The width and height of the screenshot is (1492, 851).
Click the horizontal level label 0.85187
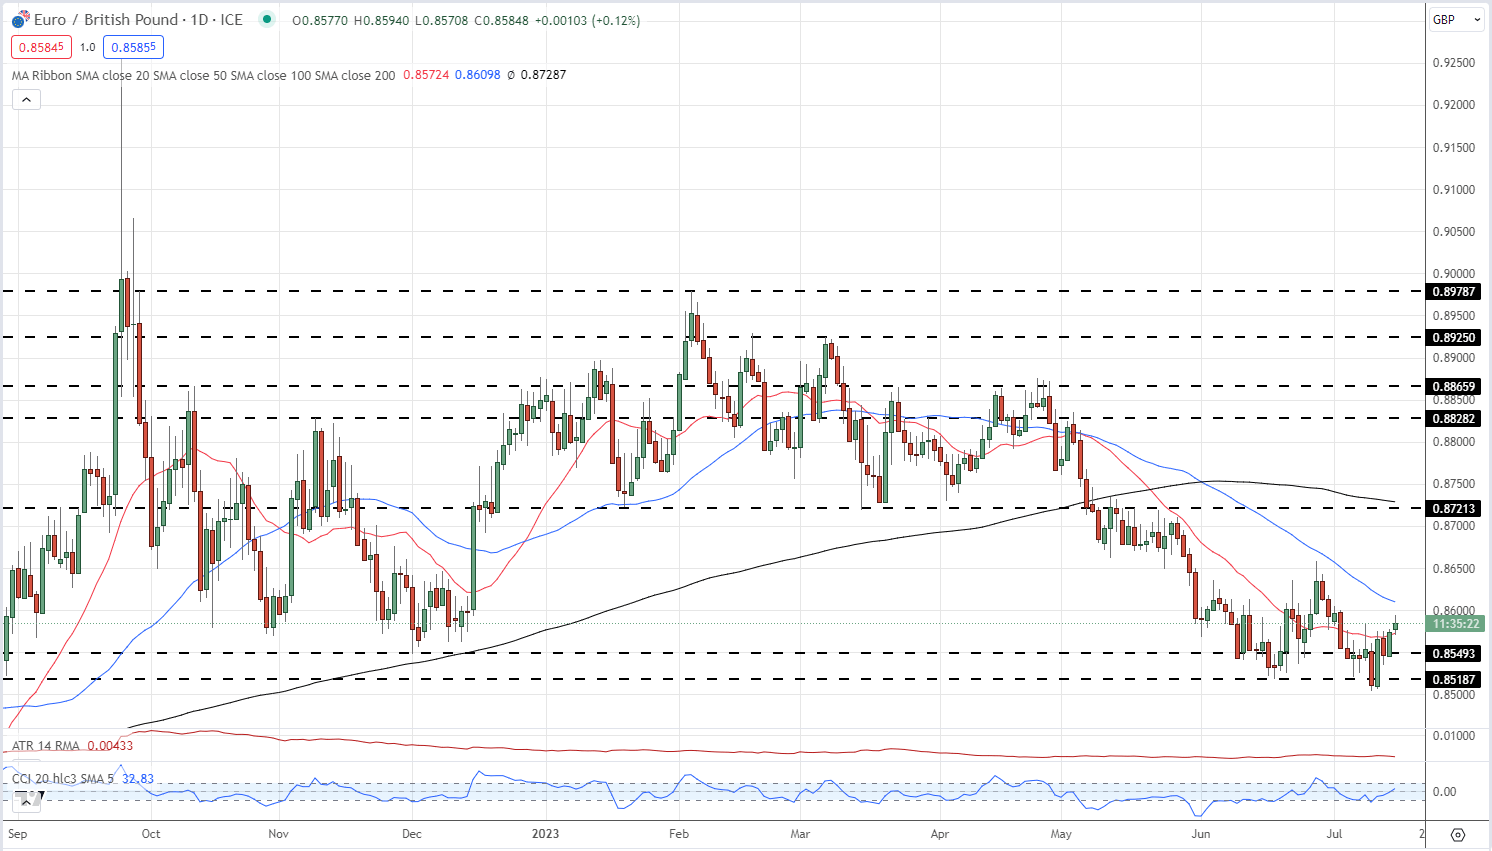[1455, 680]
